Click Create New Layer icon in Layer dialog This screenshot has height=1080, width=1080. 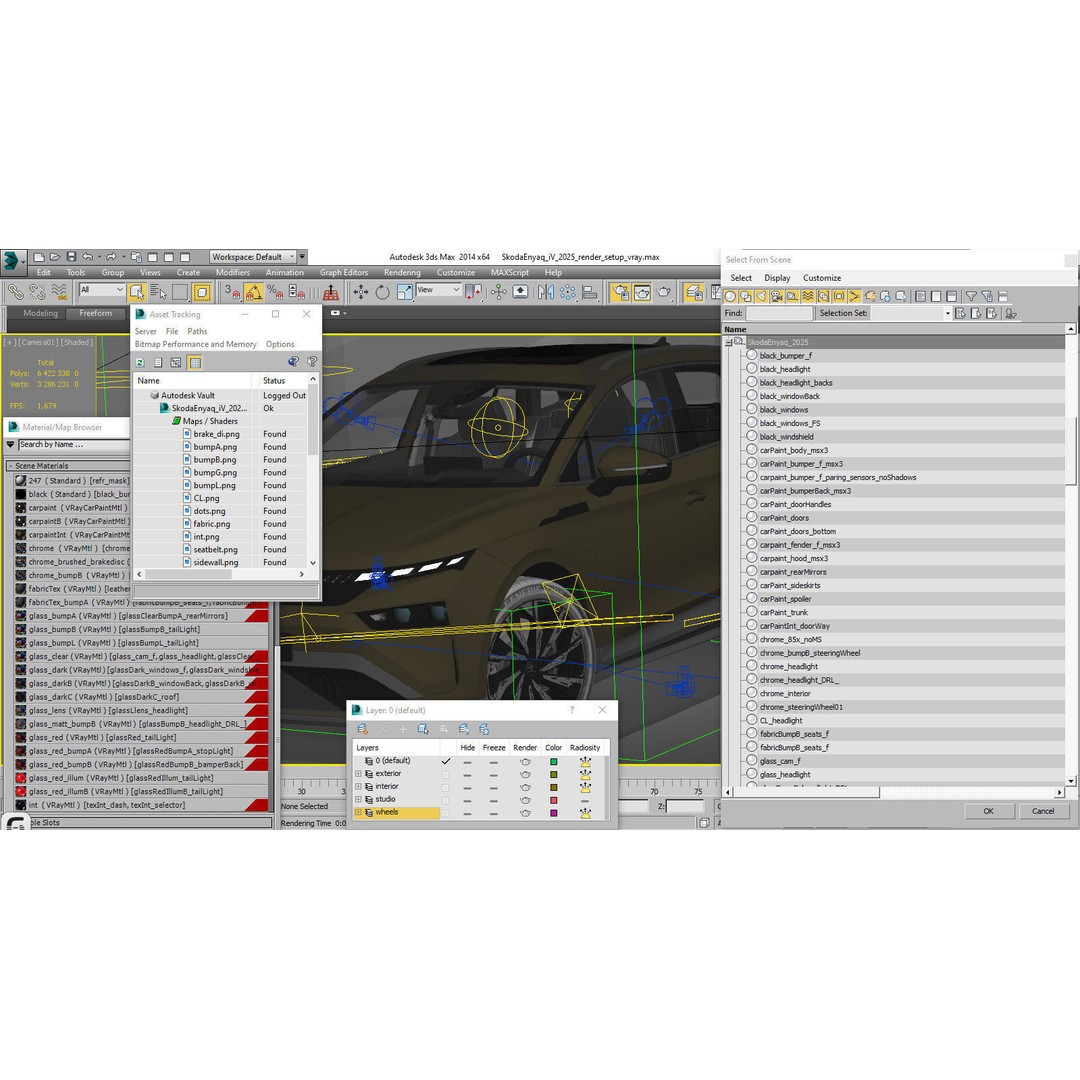tap(362, 729)
